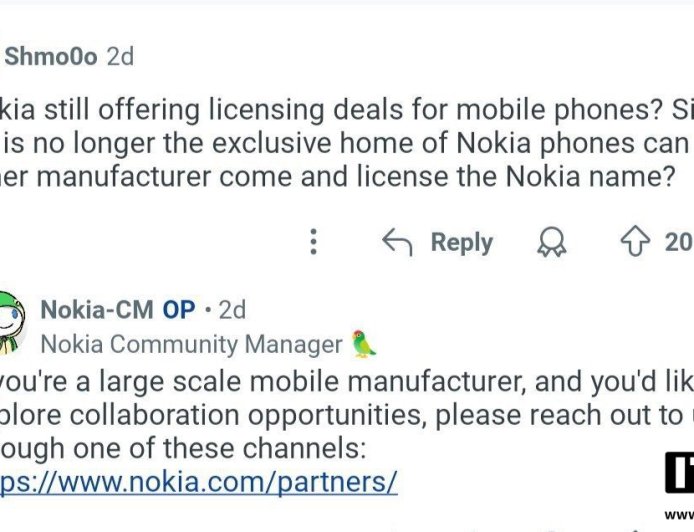Open Nokia-CM's user profile
The image size is (694, 532).
pos(97,310)
